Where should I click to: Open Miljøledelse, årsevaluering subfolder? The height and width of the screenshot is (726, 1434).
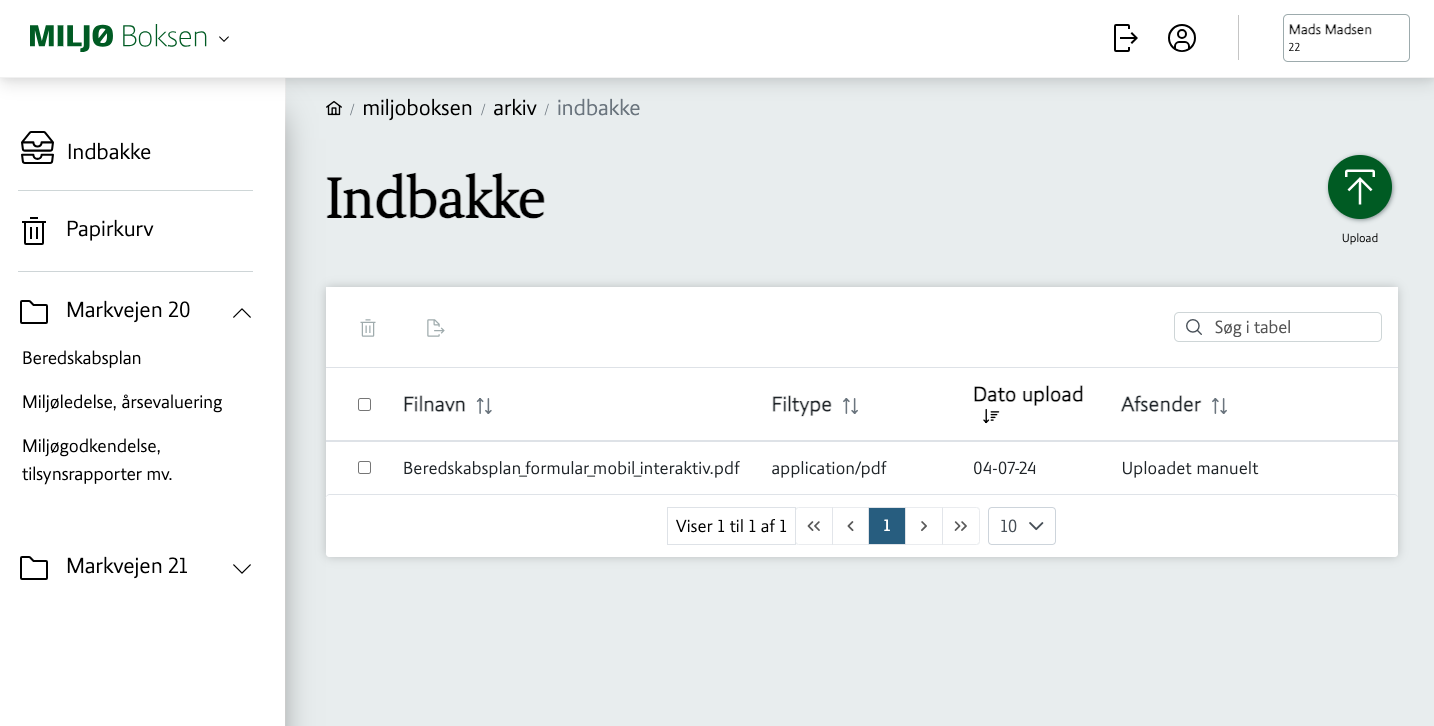(122, 402)
